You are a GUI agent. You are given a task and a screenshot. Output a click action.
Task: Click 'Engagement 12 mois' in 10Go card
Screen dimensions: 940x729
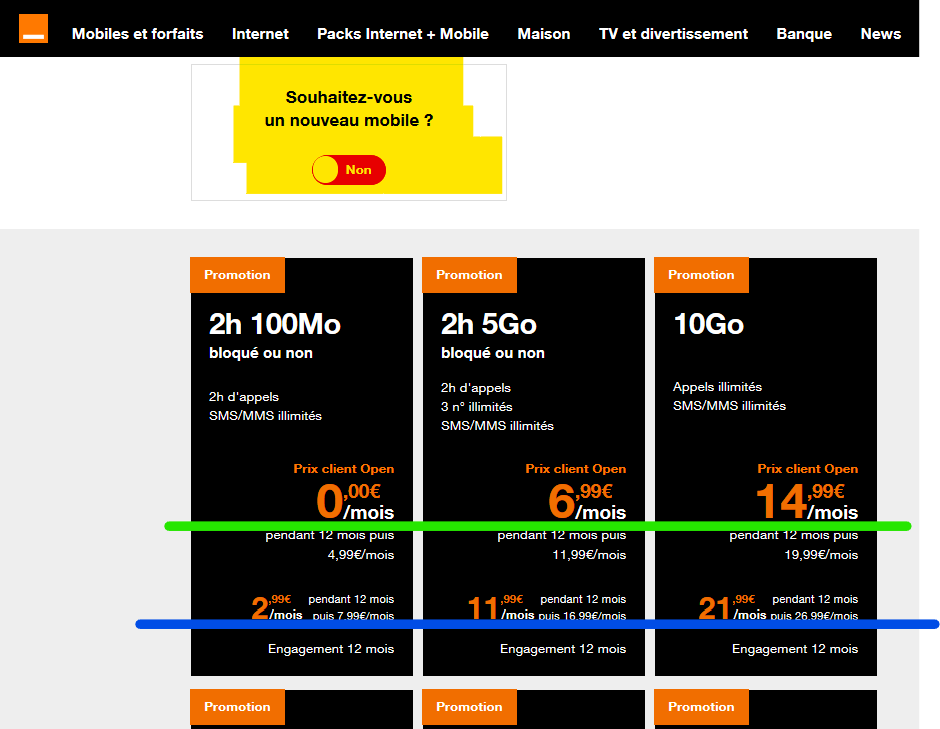(795, 649)
